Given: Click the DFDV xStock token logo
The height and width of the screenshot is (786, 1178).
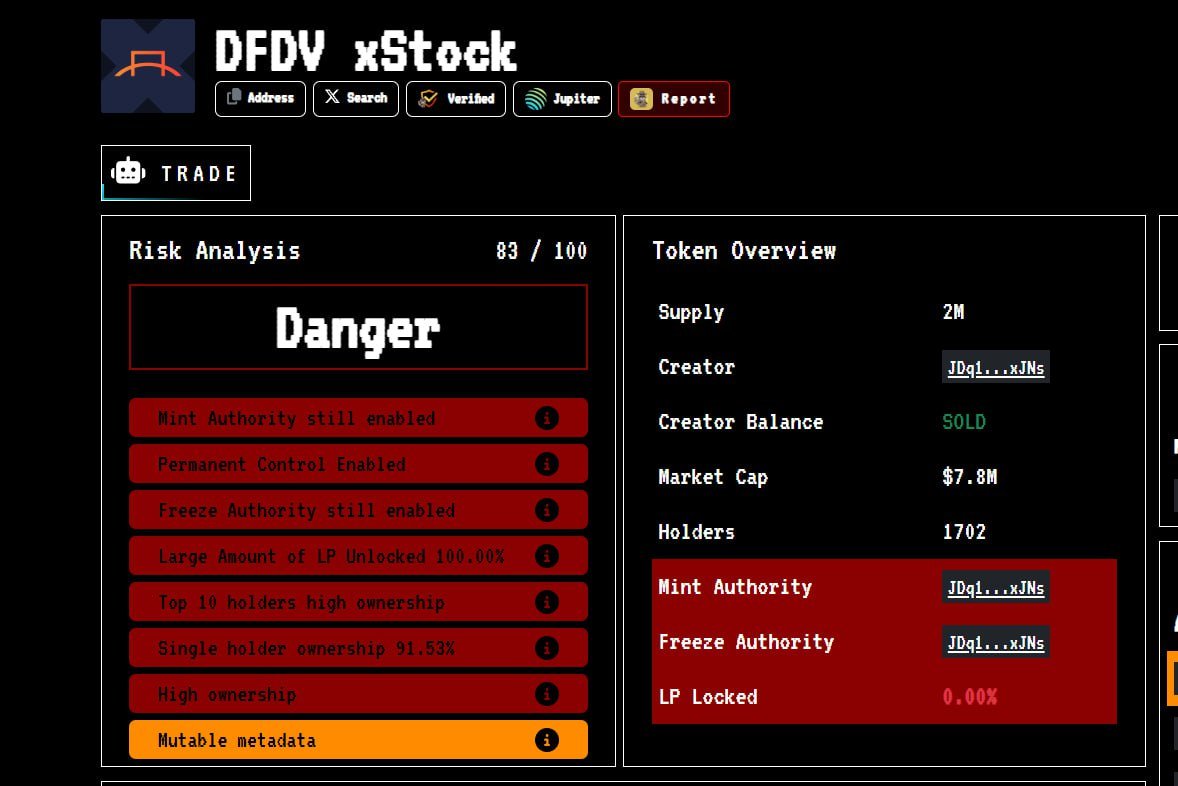Looking at the screenshot, I should [x=148, y=66].
